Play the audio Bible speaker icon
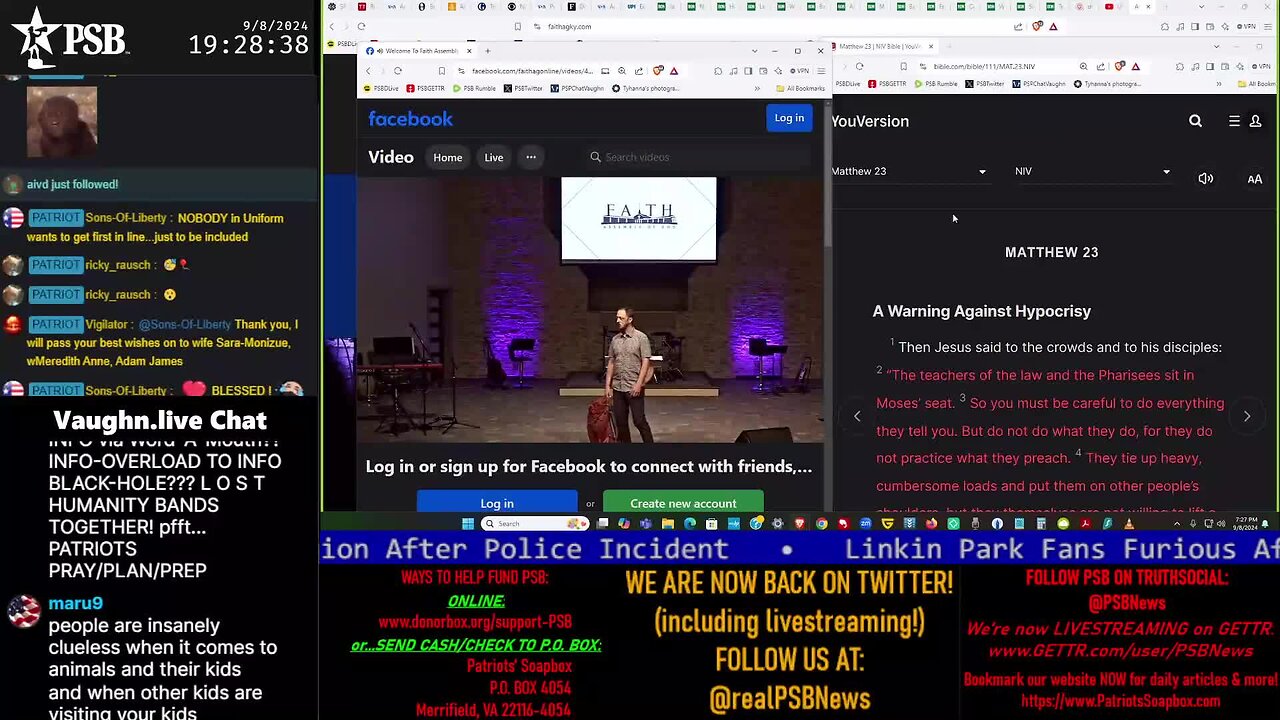The width and height of the screenshot is (1280, 720). tap(1206, 179)
